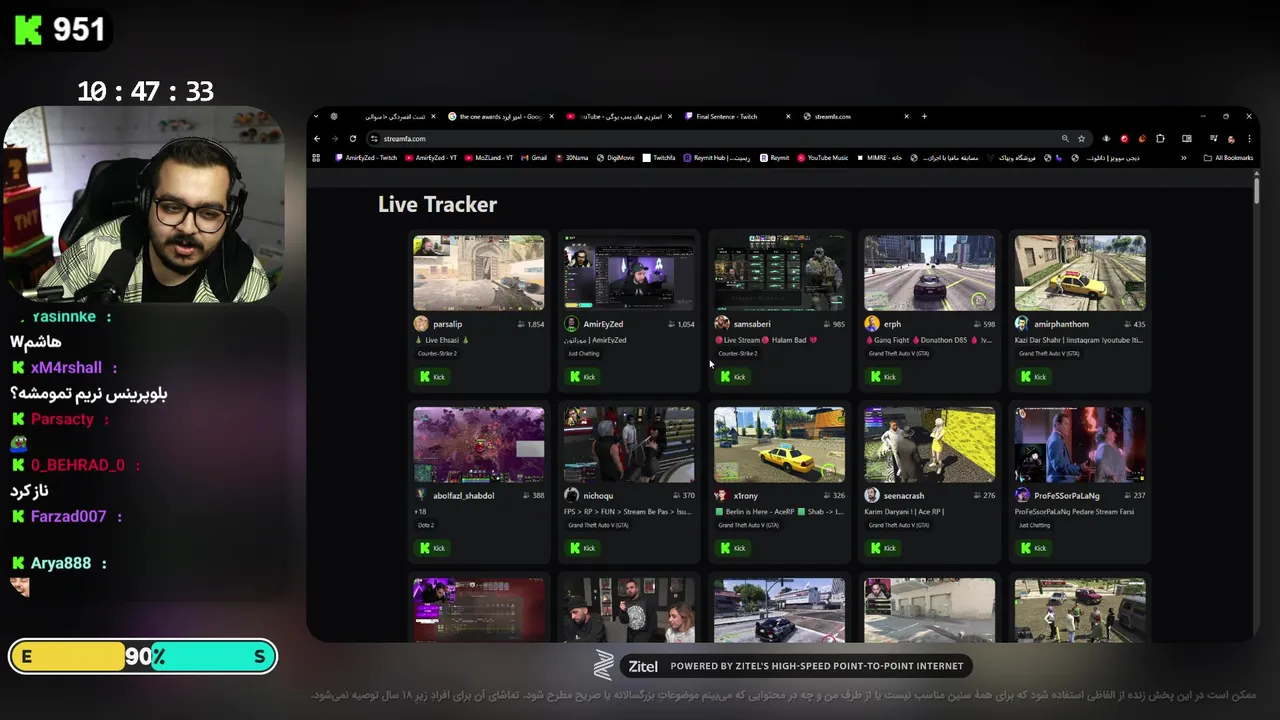This screenshot has width=1280, height=720.
Task: Click the Kick badge on amirphanthom card
Action: (1034, 377)
